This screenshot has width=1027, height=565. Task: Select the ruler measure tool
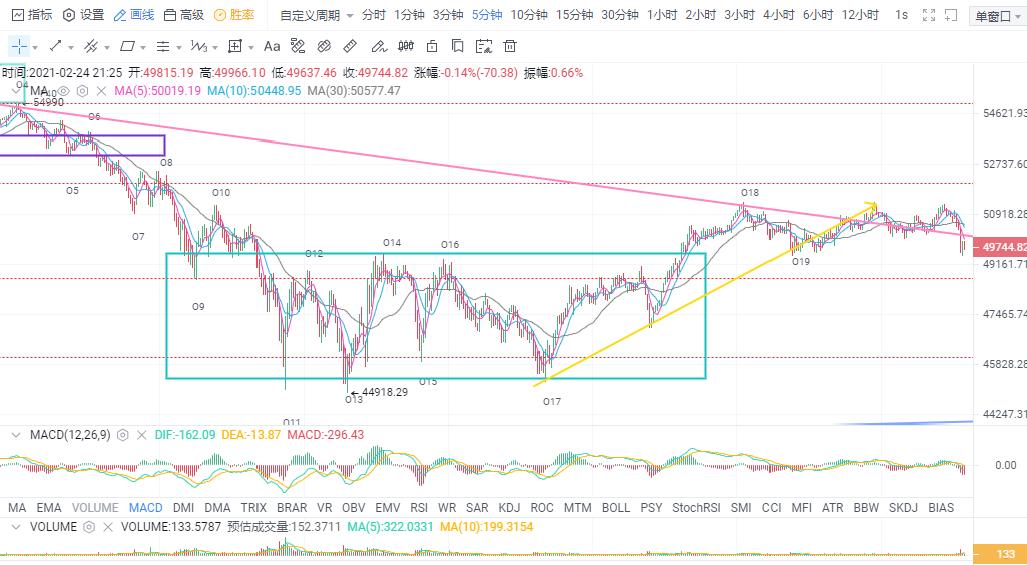[350, 46]
